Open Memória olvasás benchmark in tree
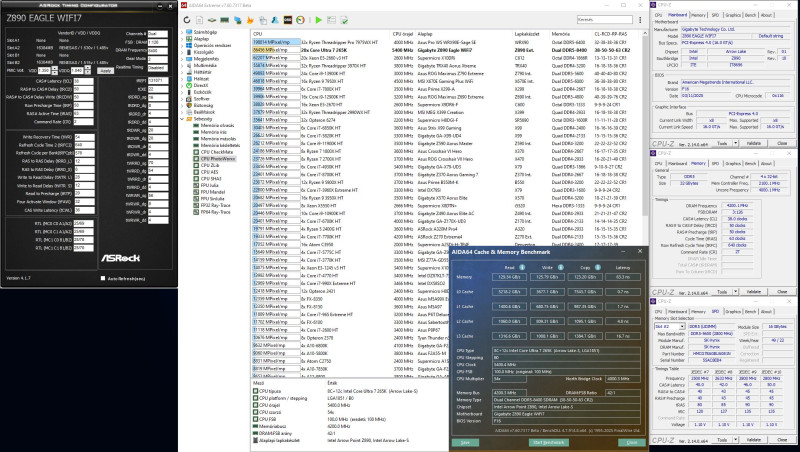 click(x=217, y=125)
